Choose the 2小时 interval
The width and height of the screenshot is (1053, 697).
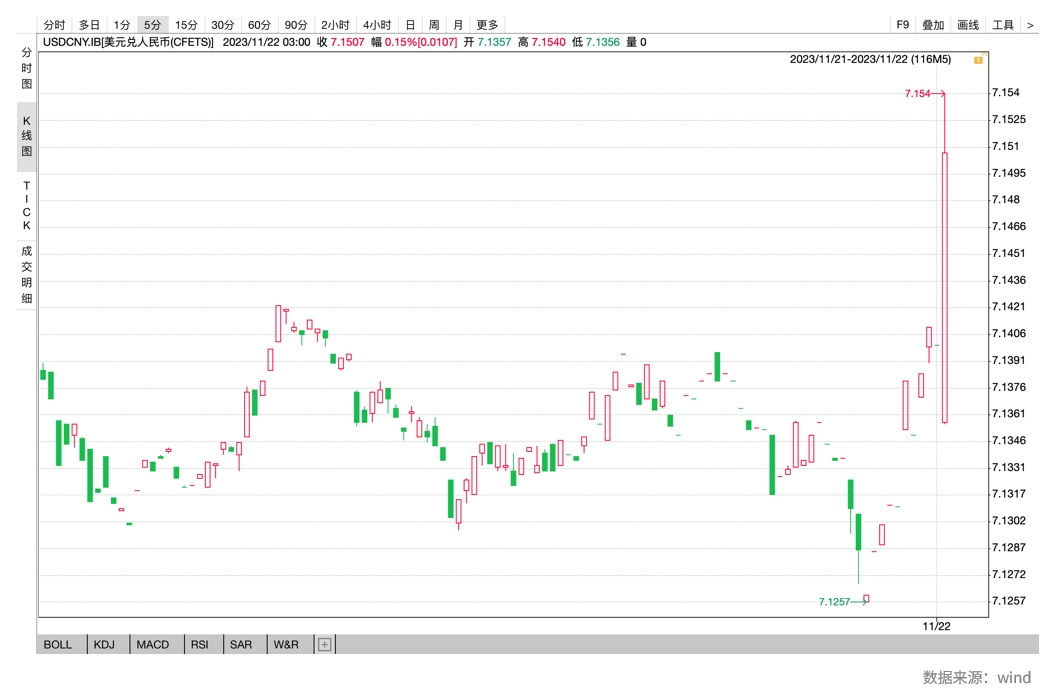[x=335, y=25]
